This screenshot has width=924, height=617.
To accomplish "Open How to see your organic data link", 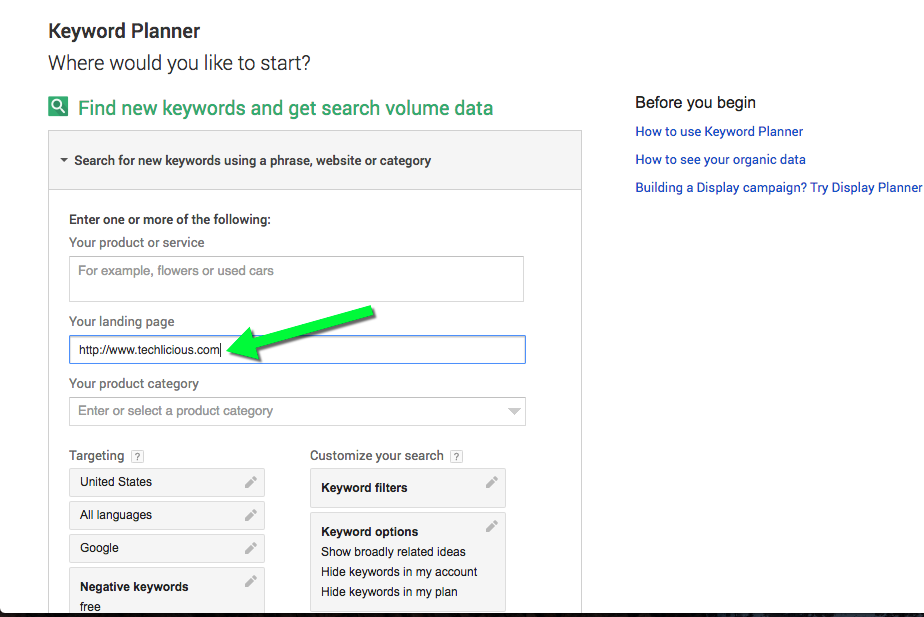I will coord(720,160).
